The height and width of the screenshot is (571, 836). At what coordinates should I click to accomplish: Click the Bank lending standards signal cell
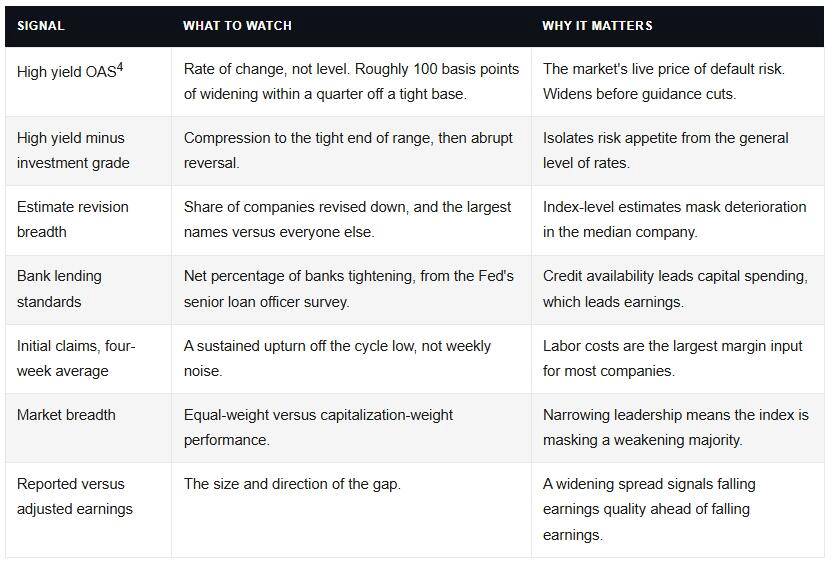coord(89,289)
